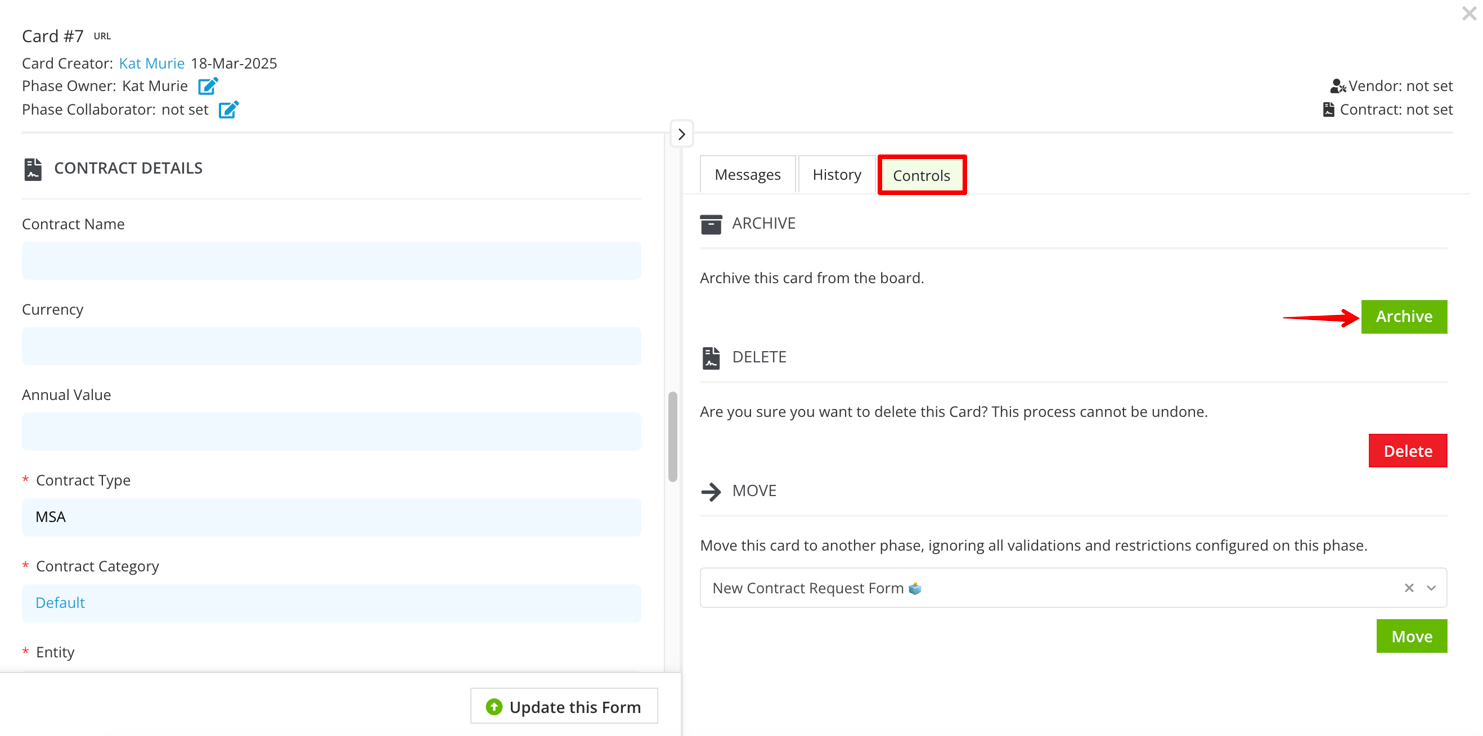The image size is (1483, 736).
Task: Clear the selected phase with the X
Action: point(1408,588)
